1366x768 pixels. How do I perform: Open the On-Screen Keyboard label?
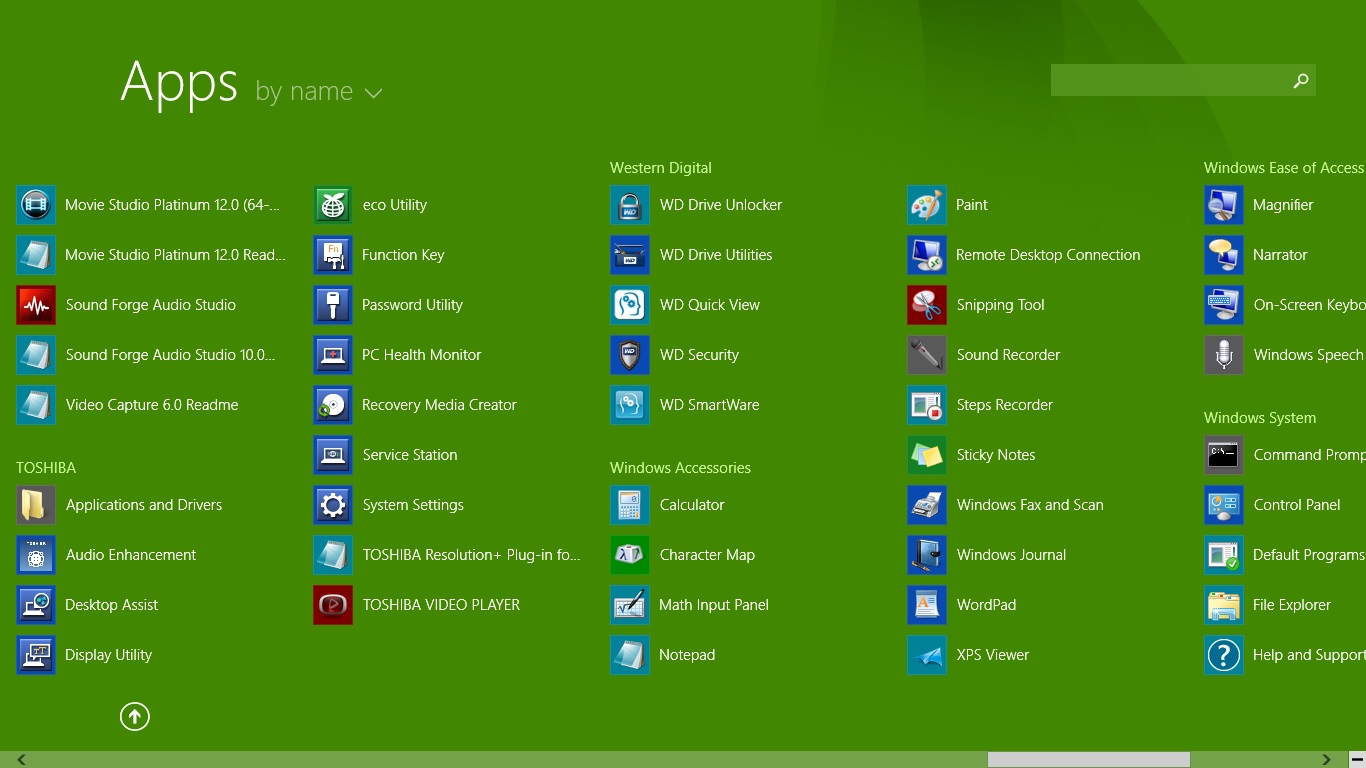[1310, 305]
